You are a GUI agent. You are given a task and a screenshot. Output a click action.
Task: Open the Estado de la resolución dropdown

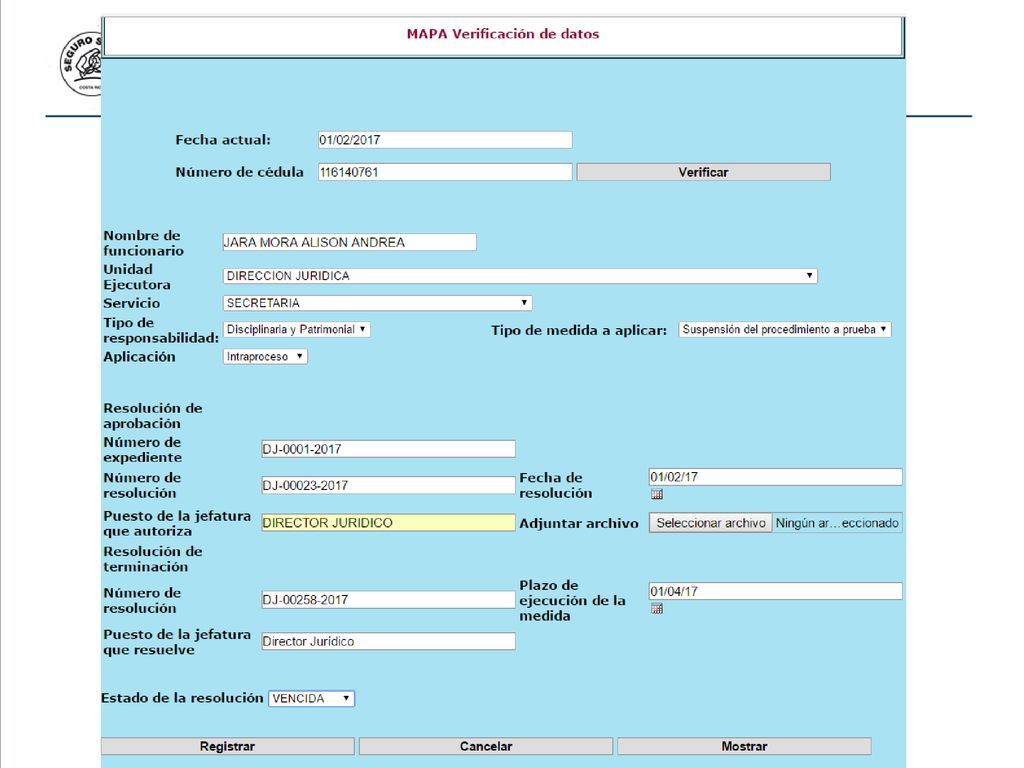click(312, 699)
